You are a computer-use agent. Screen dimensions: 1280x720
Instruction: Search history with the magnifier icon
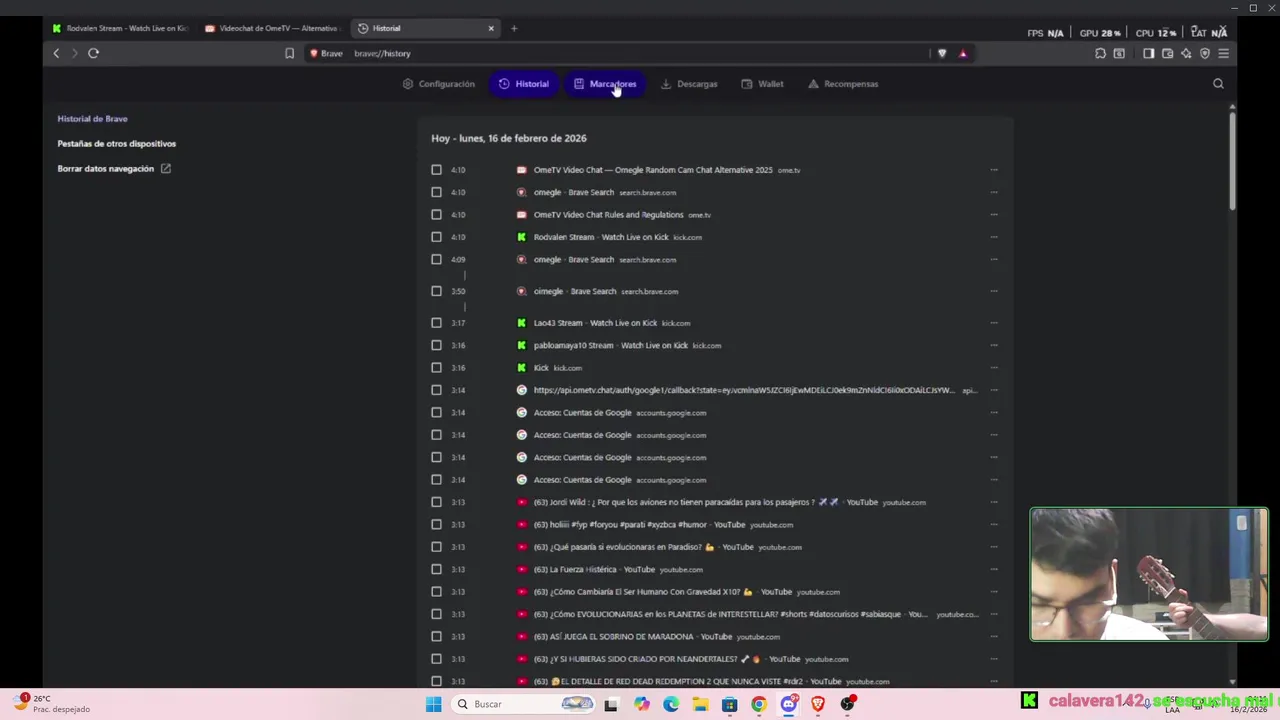(x=1218, y=84)
